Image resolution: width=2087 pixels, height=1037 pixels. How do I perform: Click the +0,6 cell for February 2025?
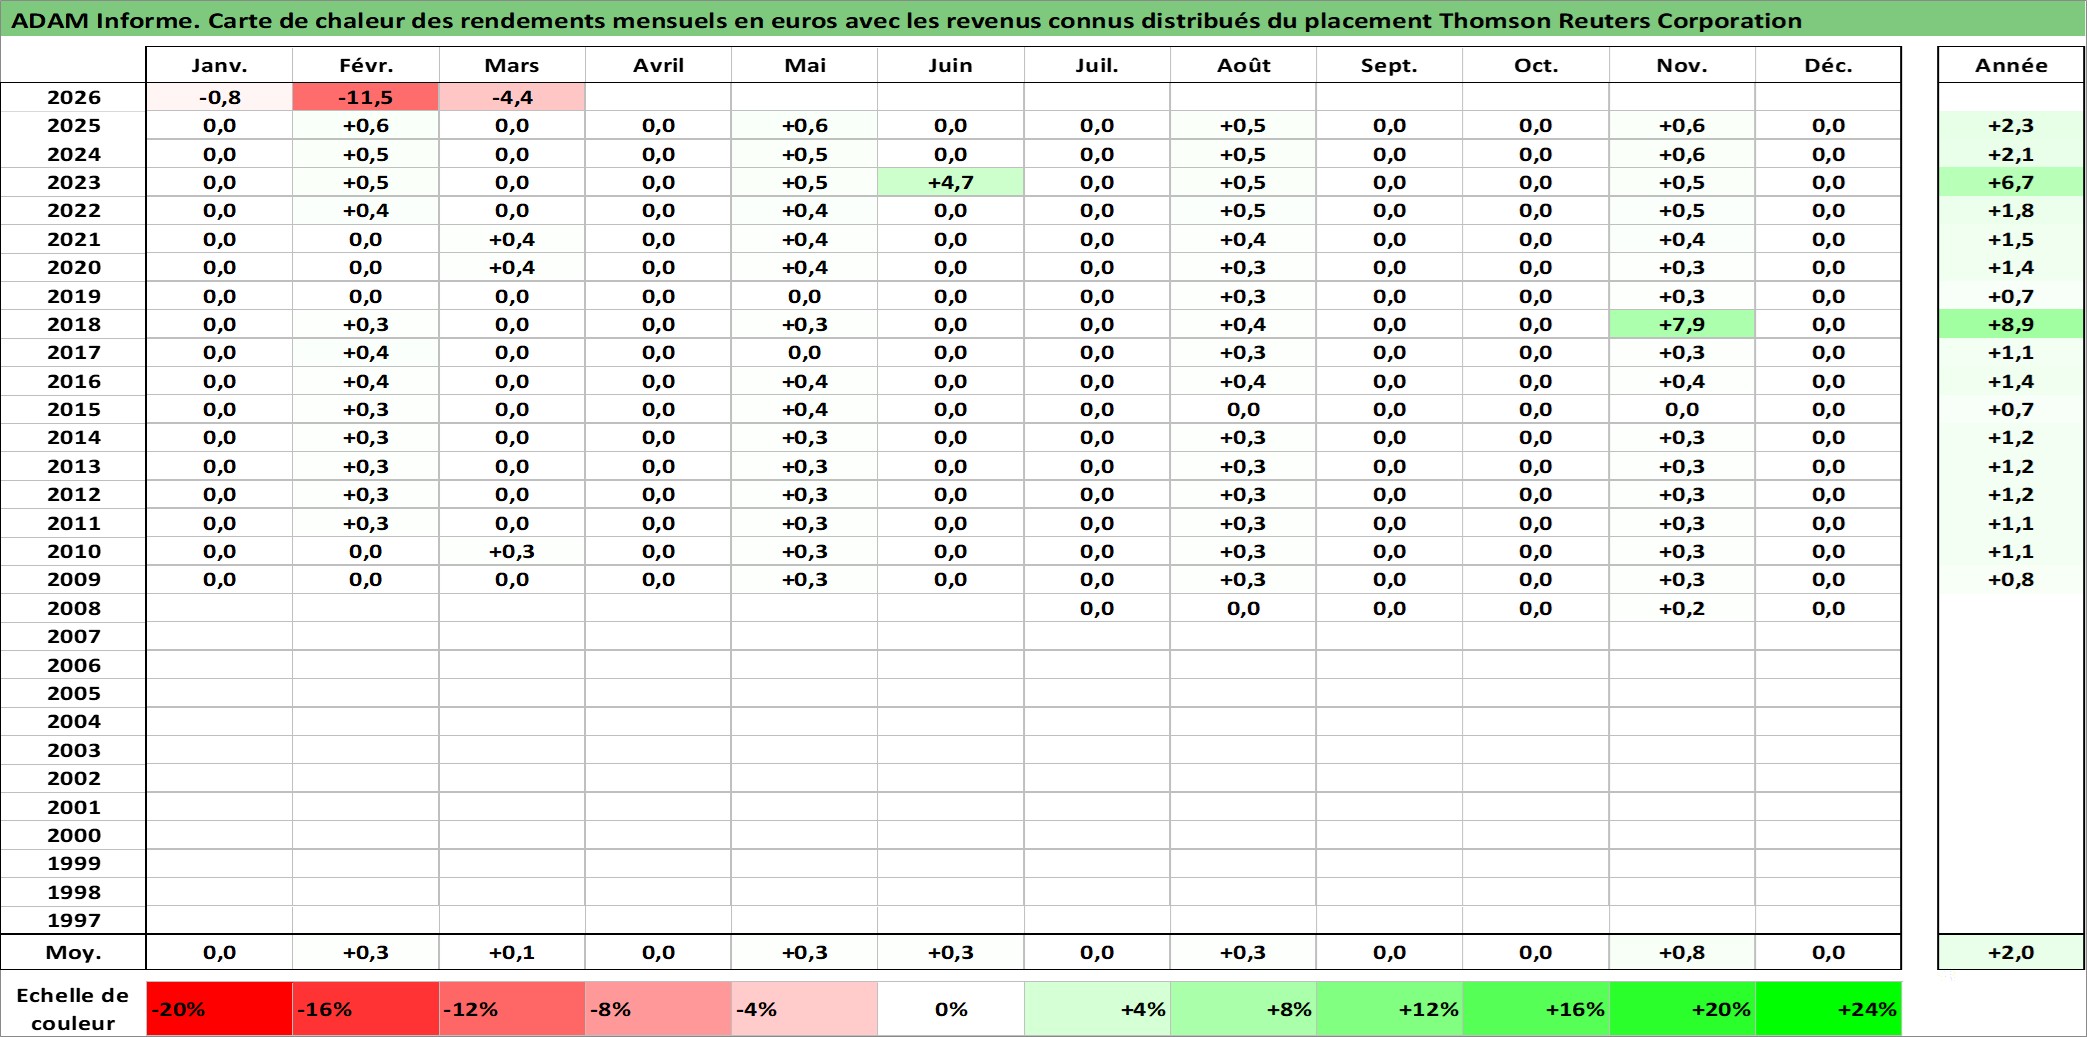click(x=365, y=125)
